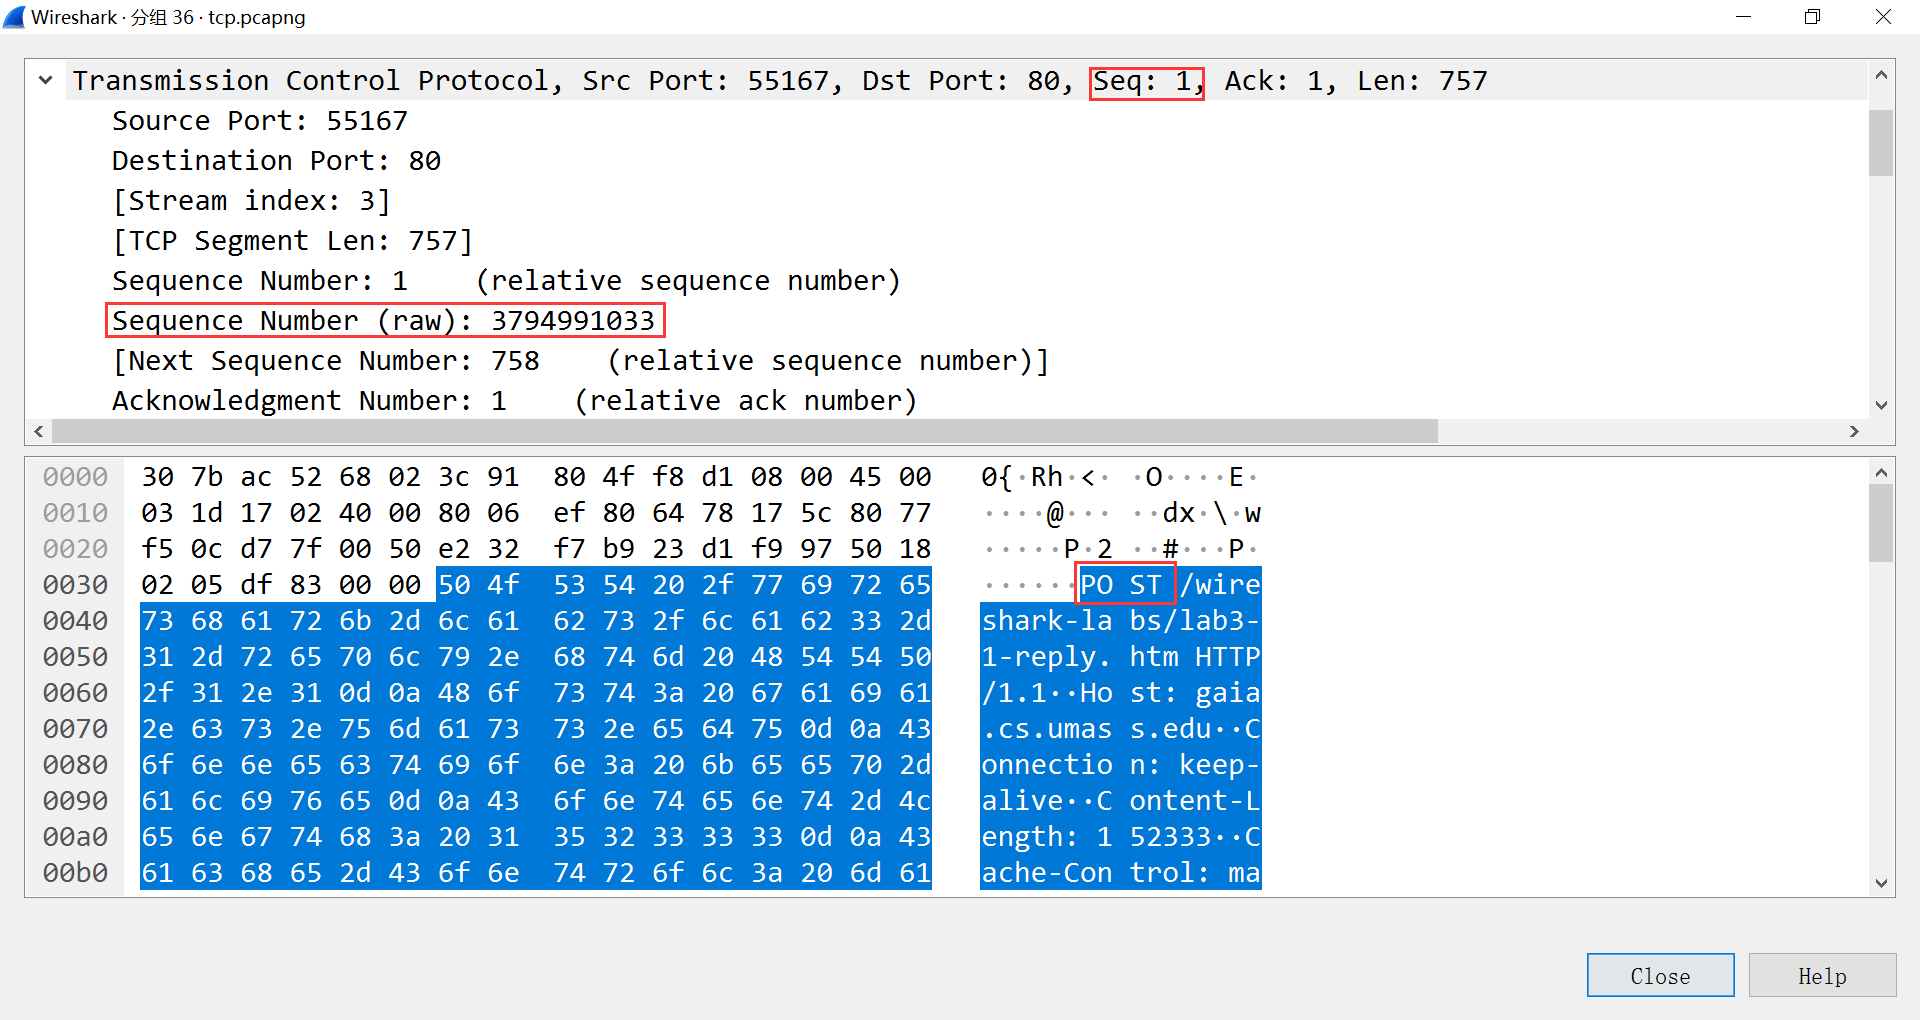Click ASCII text ".cs.umas" in hex pane
The height and width of the screenshot is (1020, 1920).
(x=1046, y=729)
